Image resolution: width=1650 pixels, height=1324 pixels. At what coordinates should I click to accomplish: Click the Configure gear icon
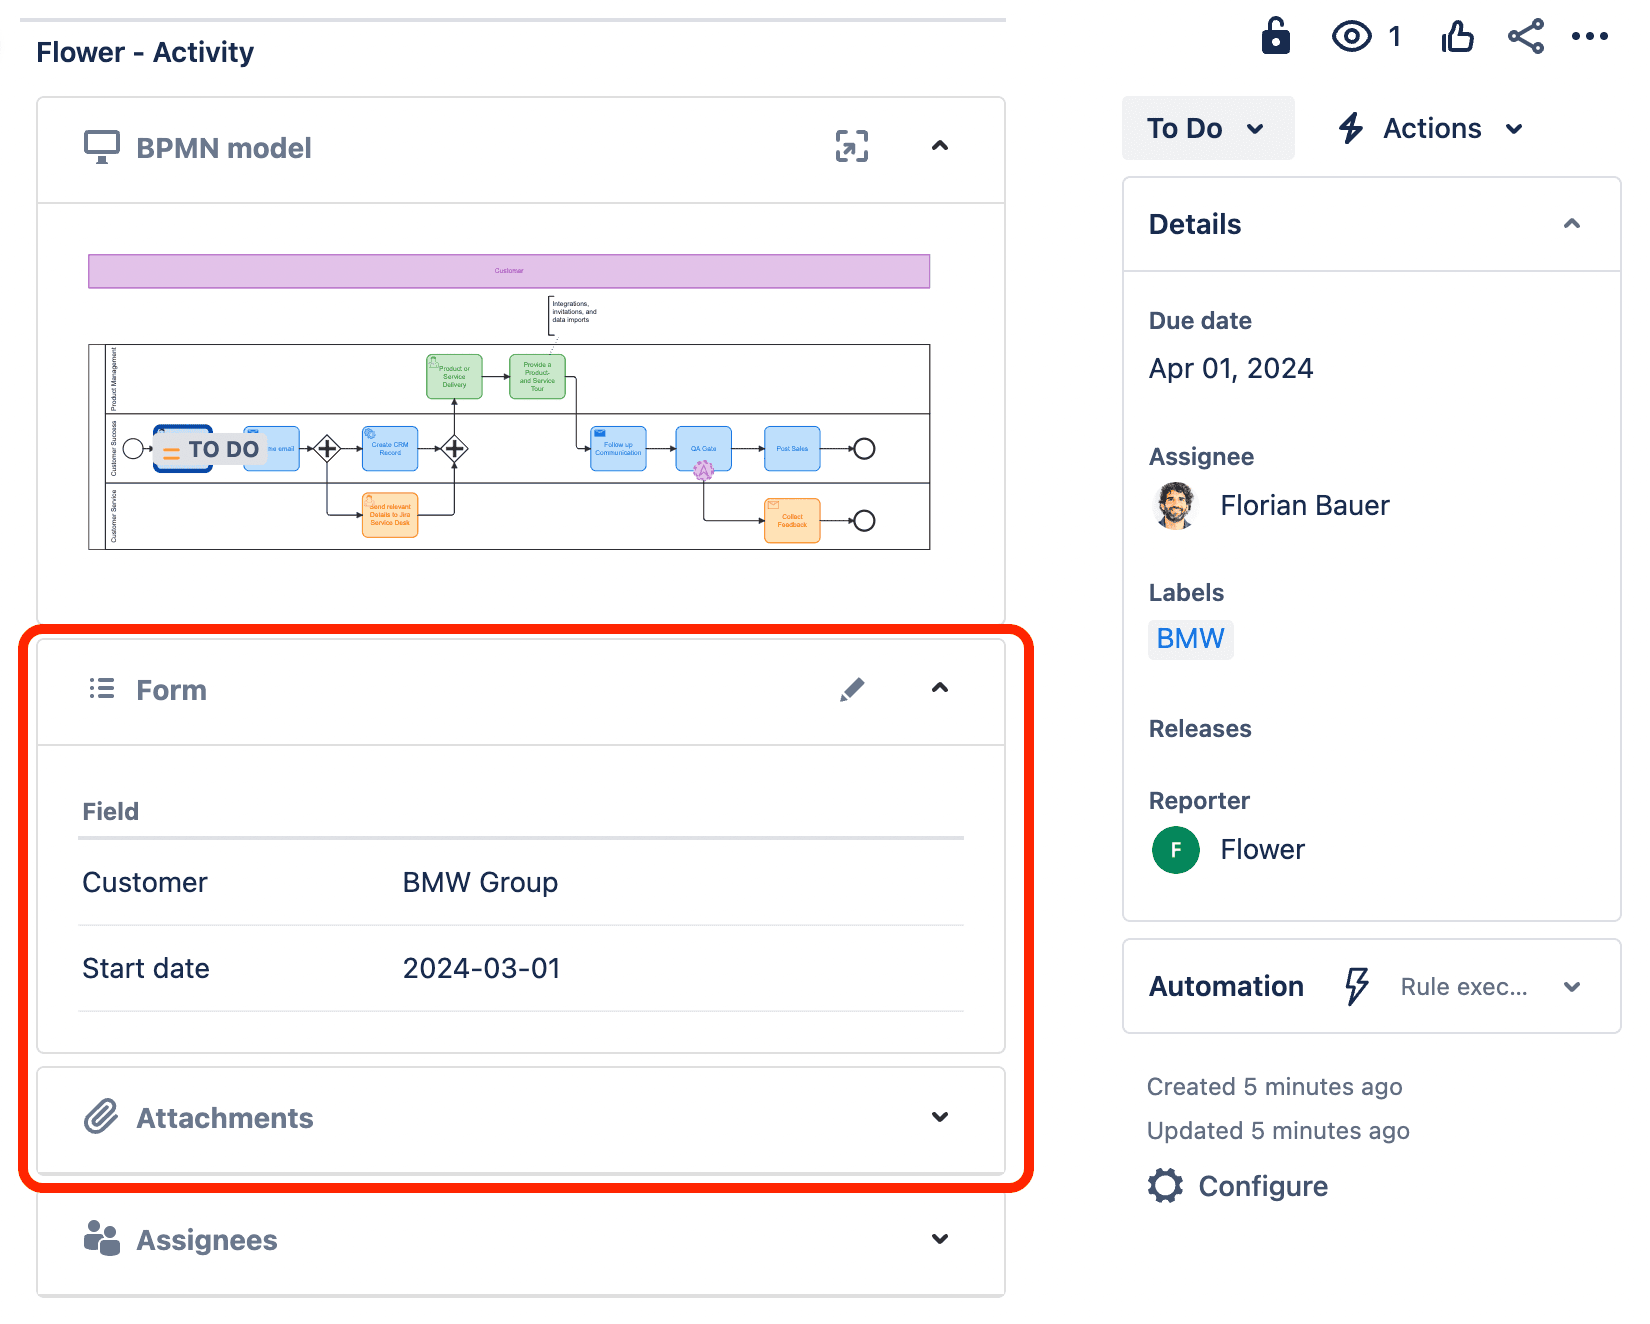1164,1185
